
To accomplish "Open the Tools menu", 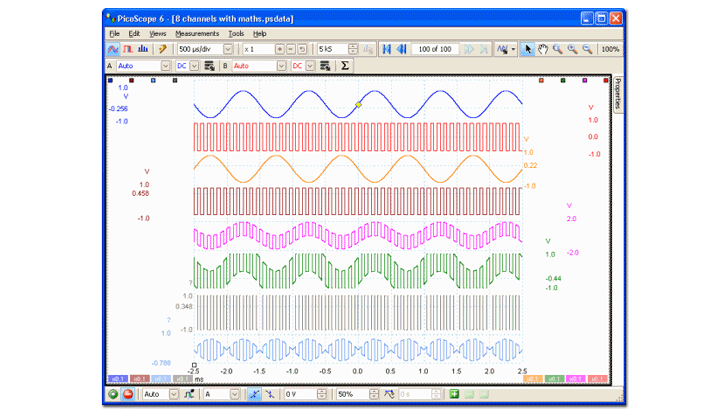I will click(x=236, y=33).
